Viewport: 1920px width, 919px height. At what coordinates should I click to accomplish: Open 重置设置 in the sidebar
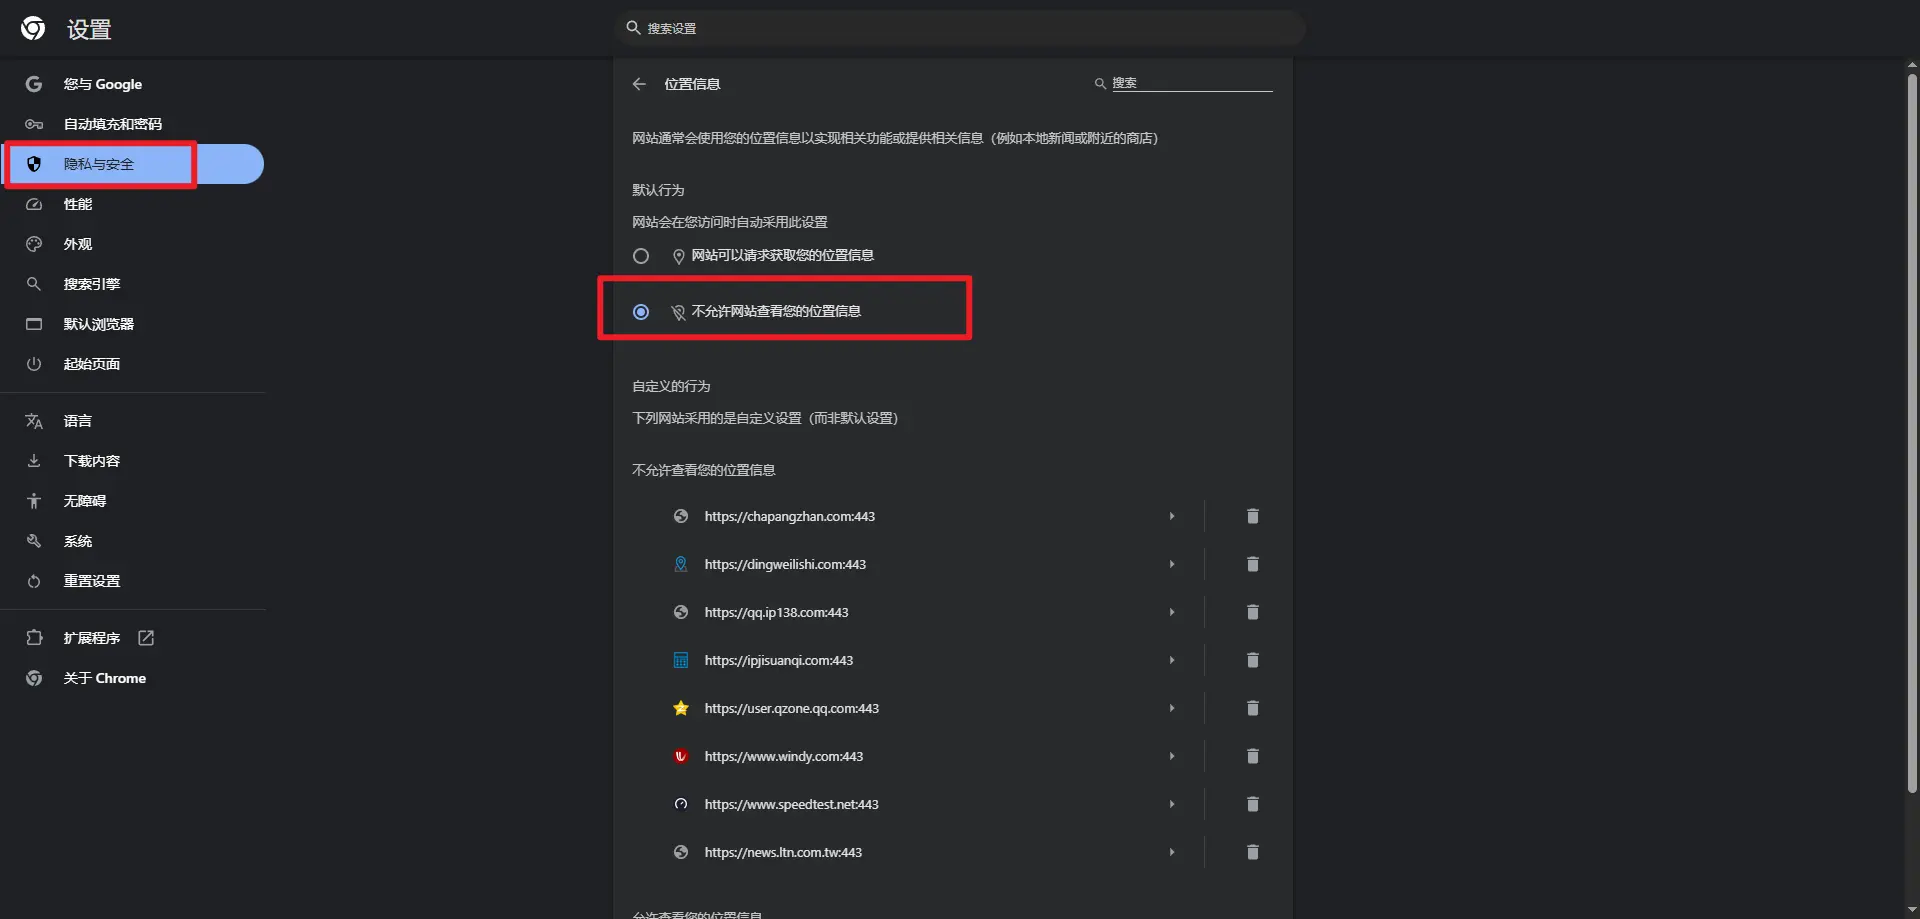pyautogui.click(x=92, y=581)
